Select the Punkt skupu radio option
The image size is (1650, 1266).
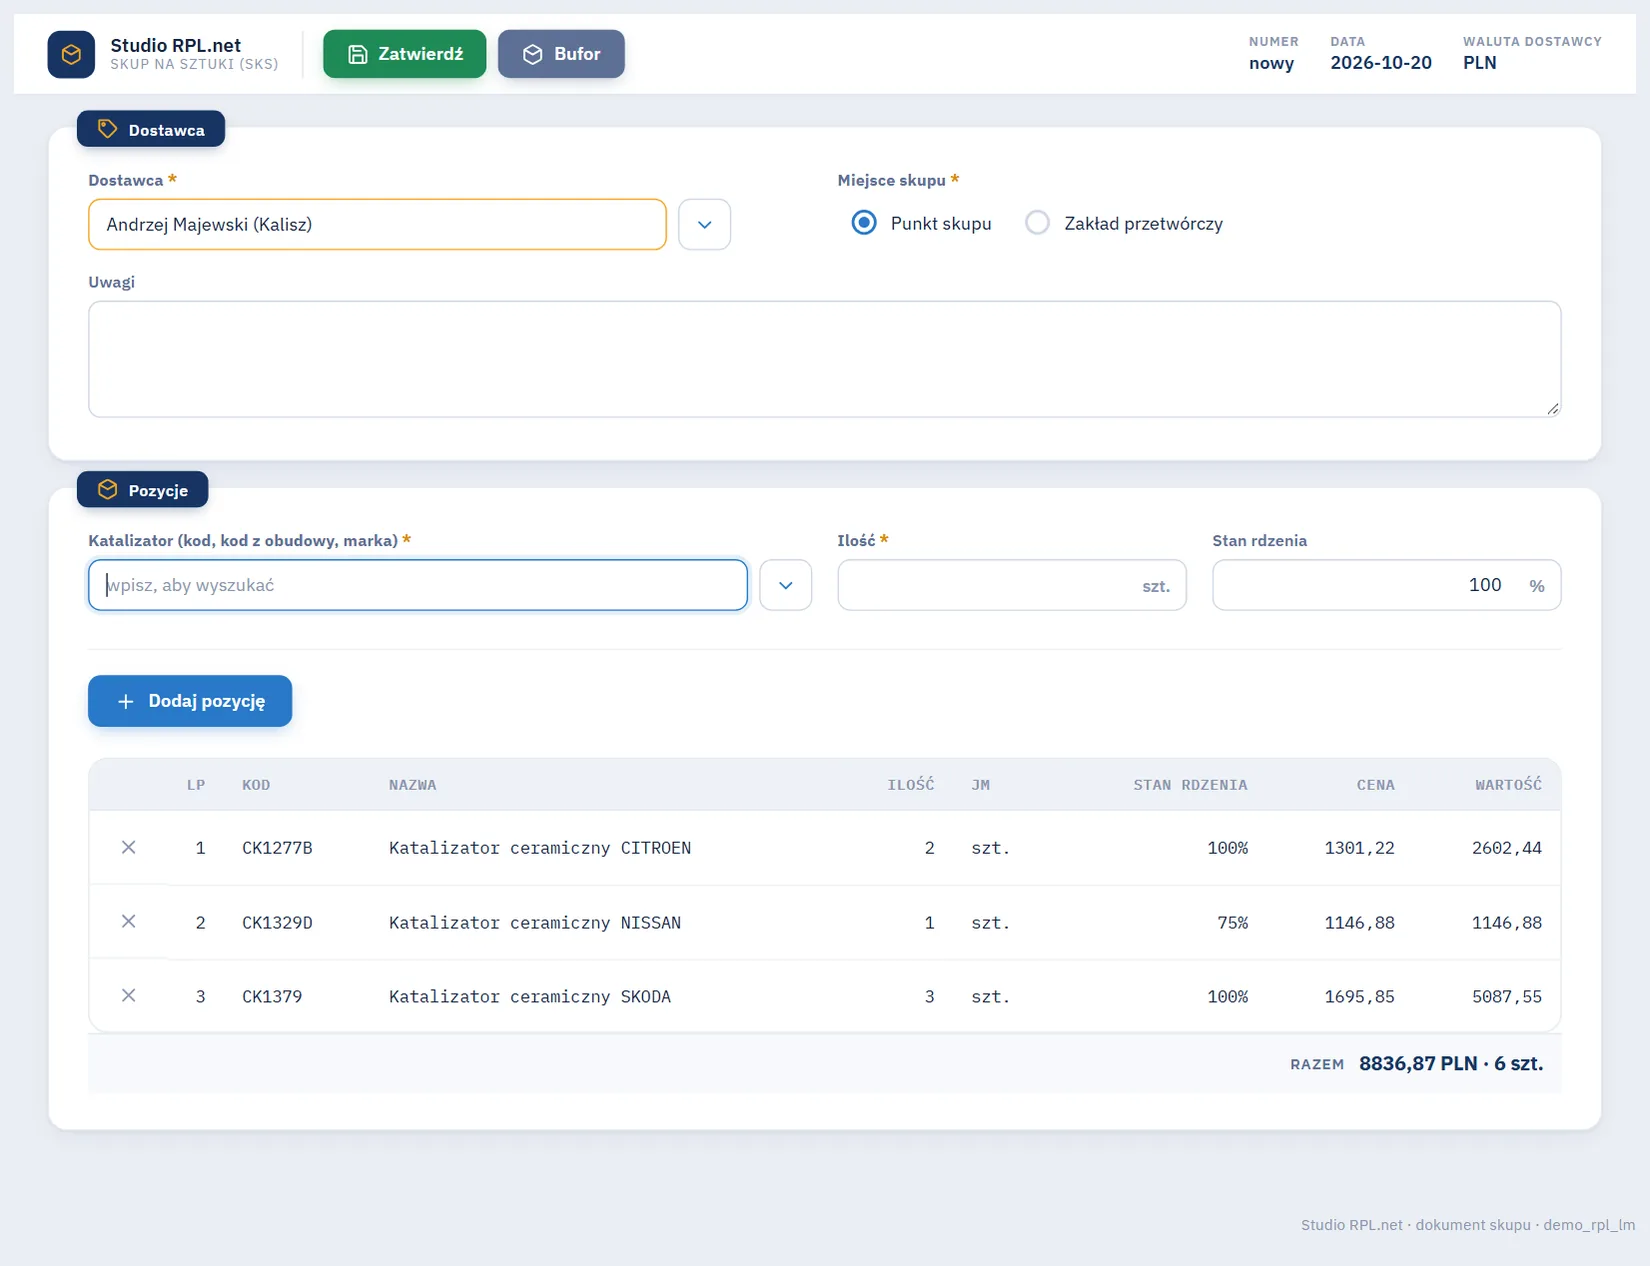[864, 223]
